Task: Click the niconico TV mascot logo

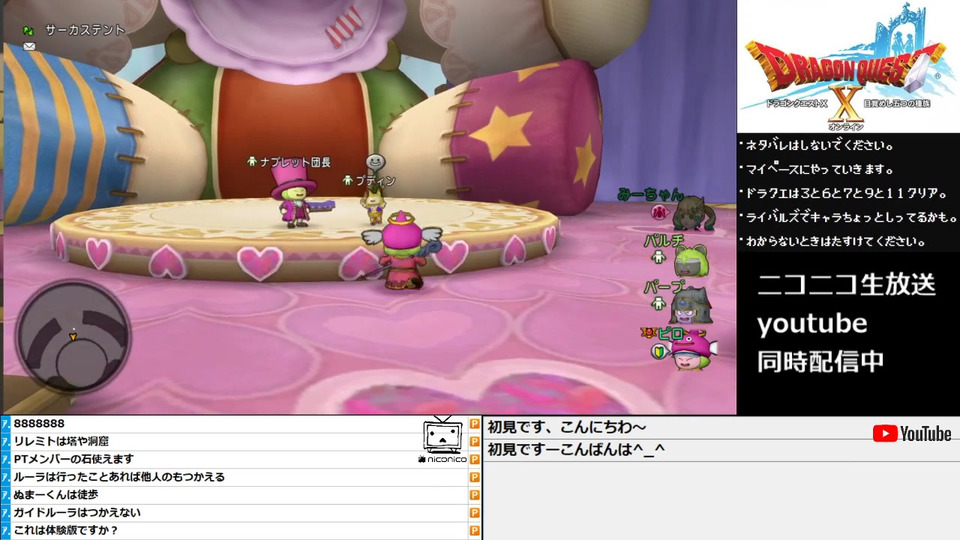Action: (443, 440)
